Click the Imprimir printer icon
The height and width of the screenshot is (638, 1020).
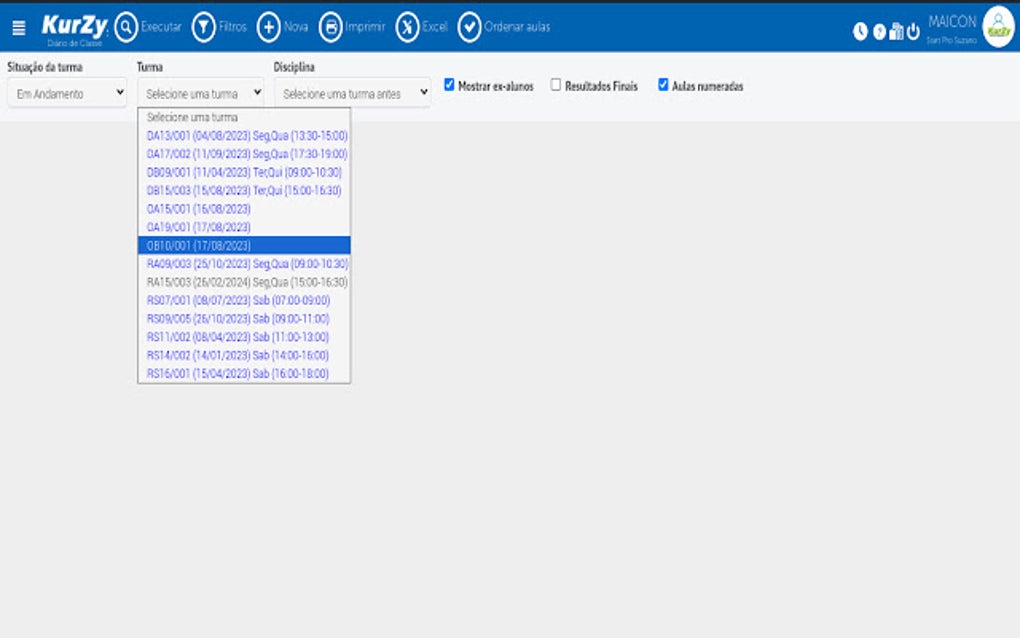[x=331, y=27]
